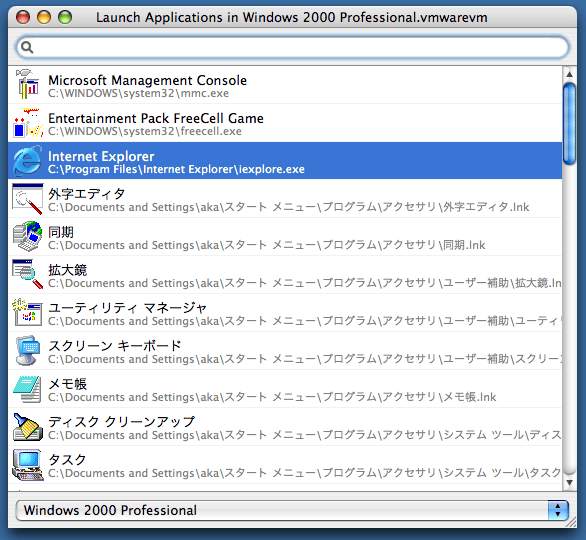Click the iexplore.exe path text
Image resolution: width=586 pixels, height=540 pixels.
[176, 169]
